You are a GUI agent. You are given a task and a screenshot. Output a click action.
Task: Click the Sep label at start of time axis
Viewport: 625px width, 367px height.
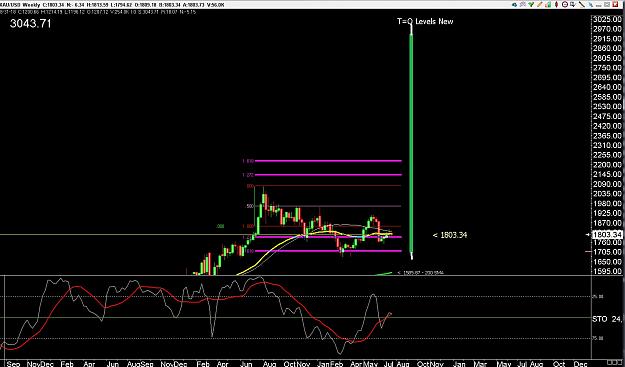point(14,364)
